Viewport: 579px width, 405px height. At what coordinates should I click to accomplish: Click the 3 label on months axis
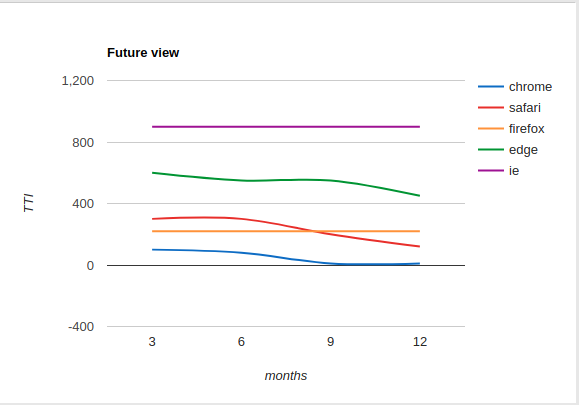tap(152, 342)
